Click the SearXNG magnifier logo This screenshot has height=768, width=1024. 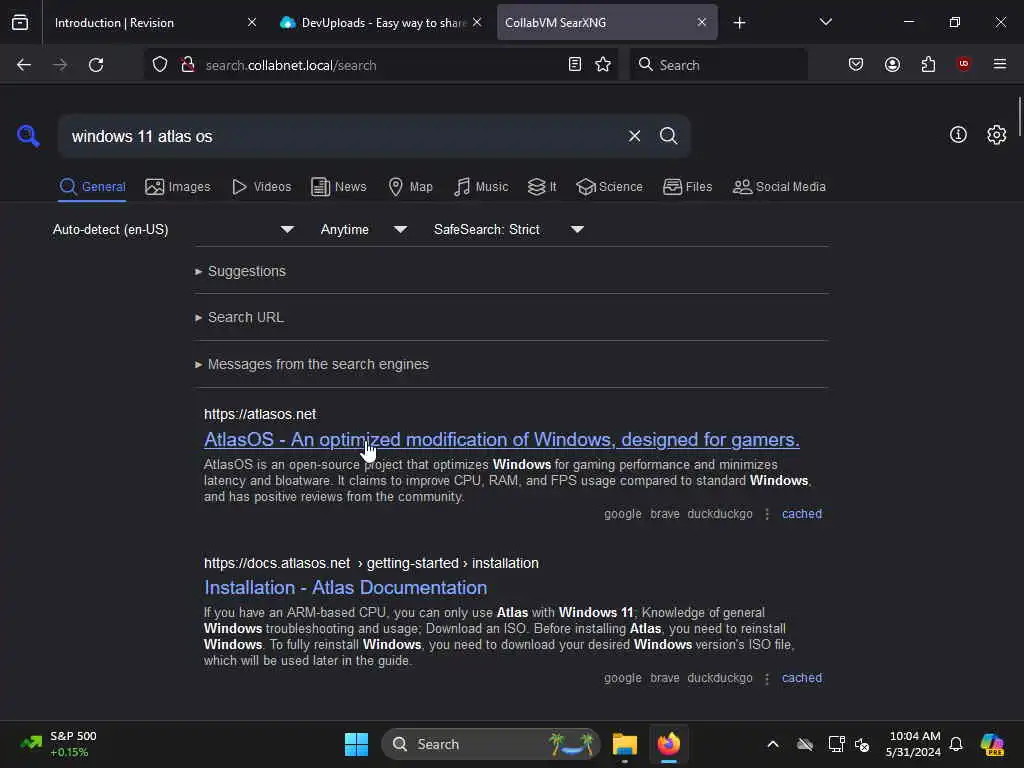click(x=28, y=136)
